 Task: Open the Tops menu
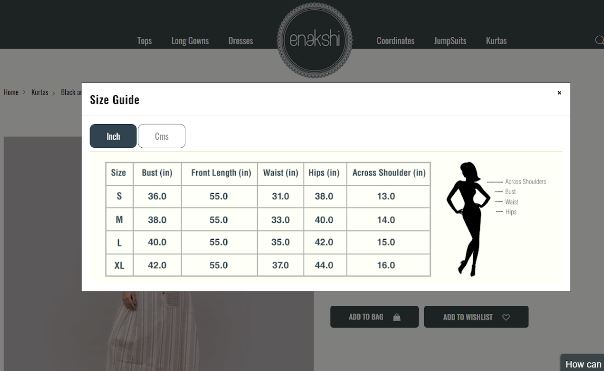coord(144,40)
